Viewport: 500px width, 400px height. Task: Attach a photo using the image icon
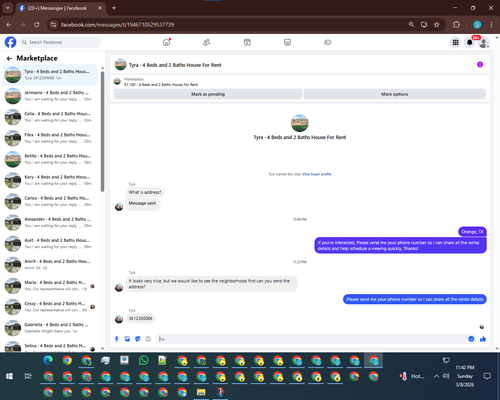(127, 339)
